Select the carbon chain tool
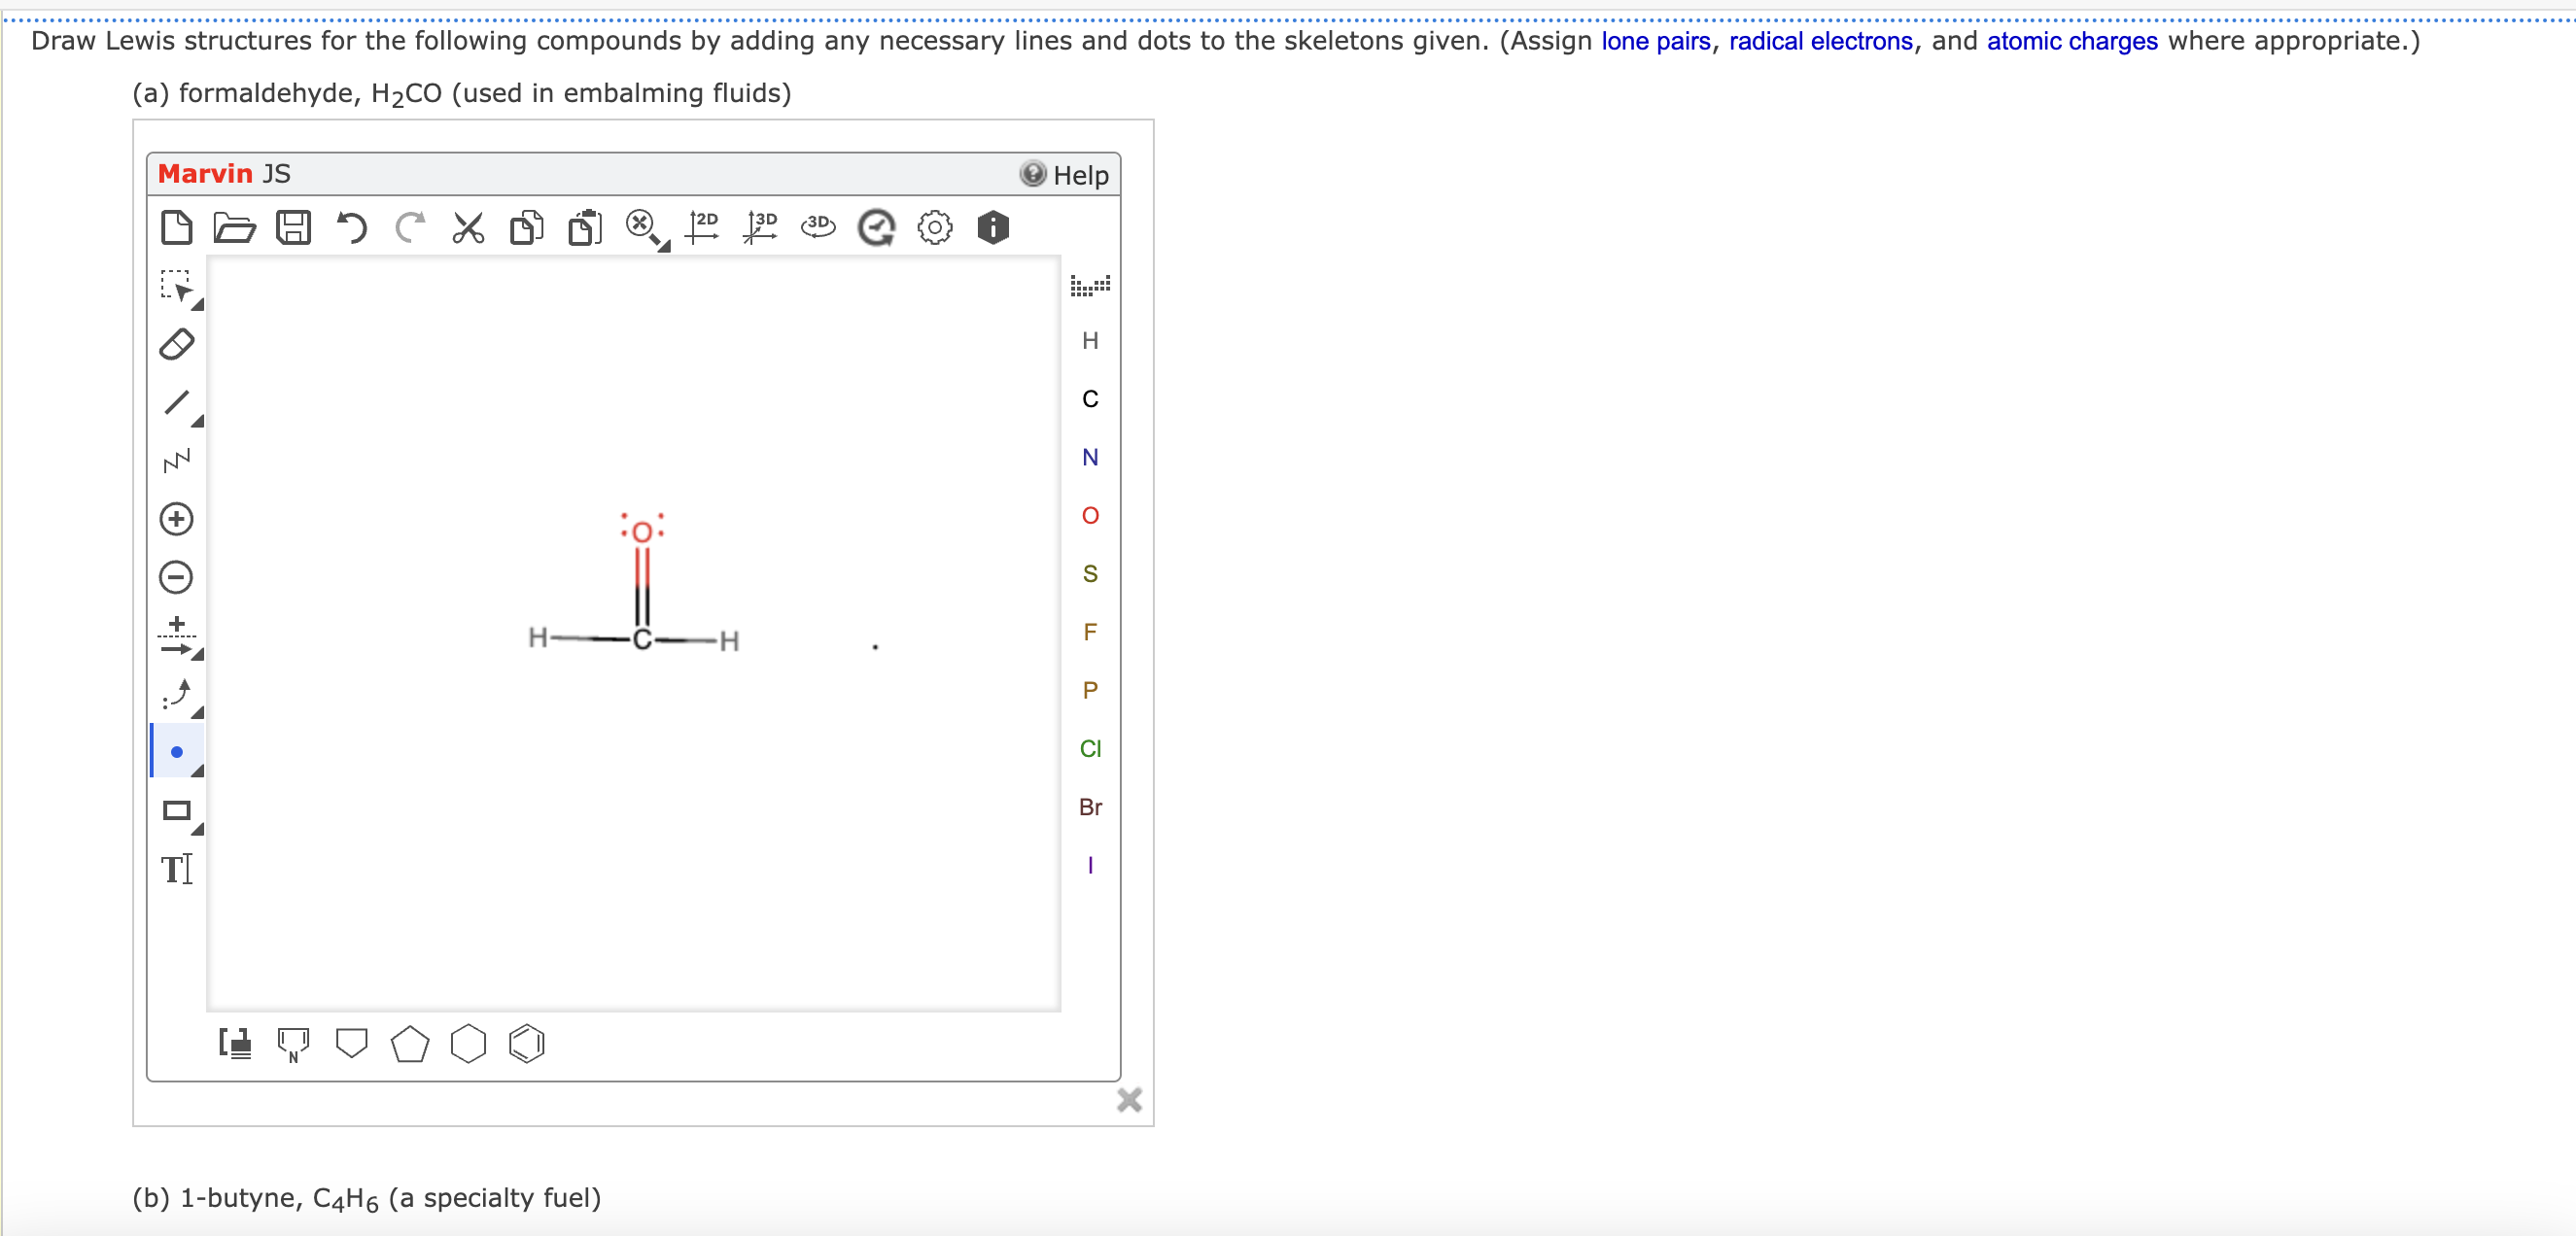2576x1236 pixels. coord(176,461)
